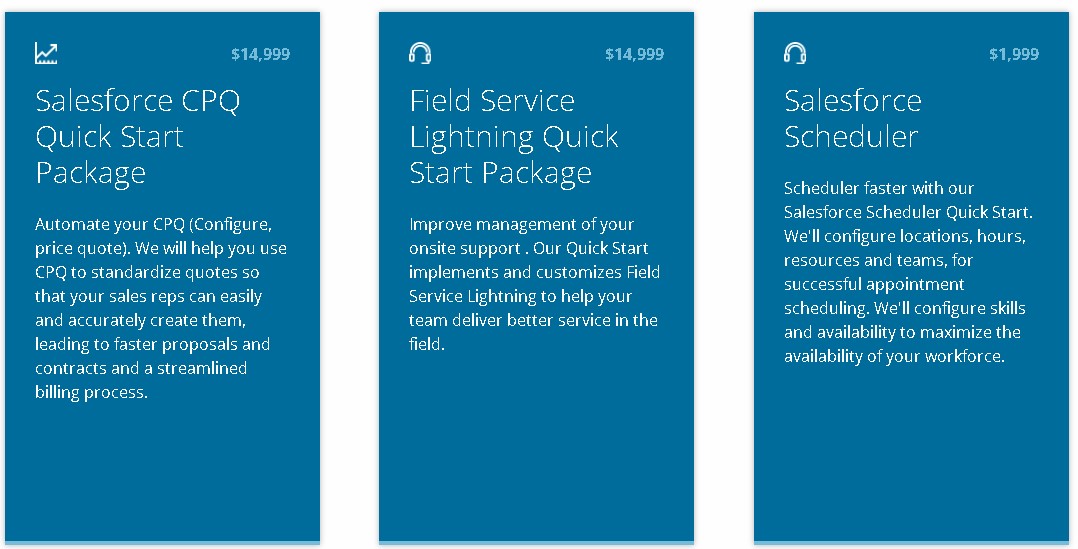
Task: Open Field Service Lightning Quick Start Package title
Action: (x=514, y=136)
